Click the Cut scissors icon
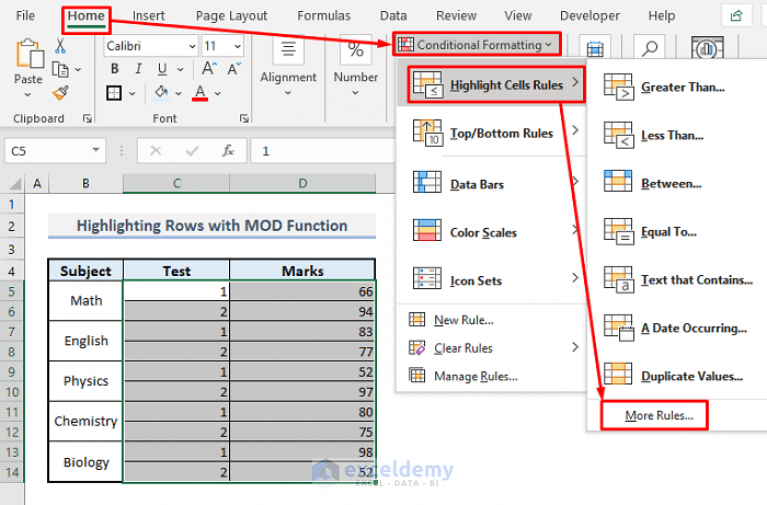This screenshot has width=767, height=505. 60,46
